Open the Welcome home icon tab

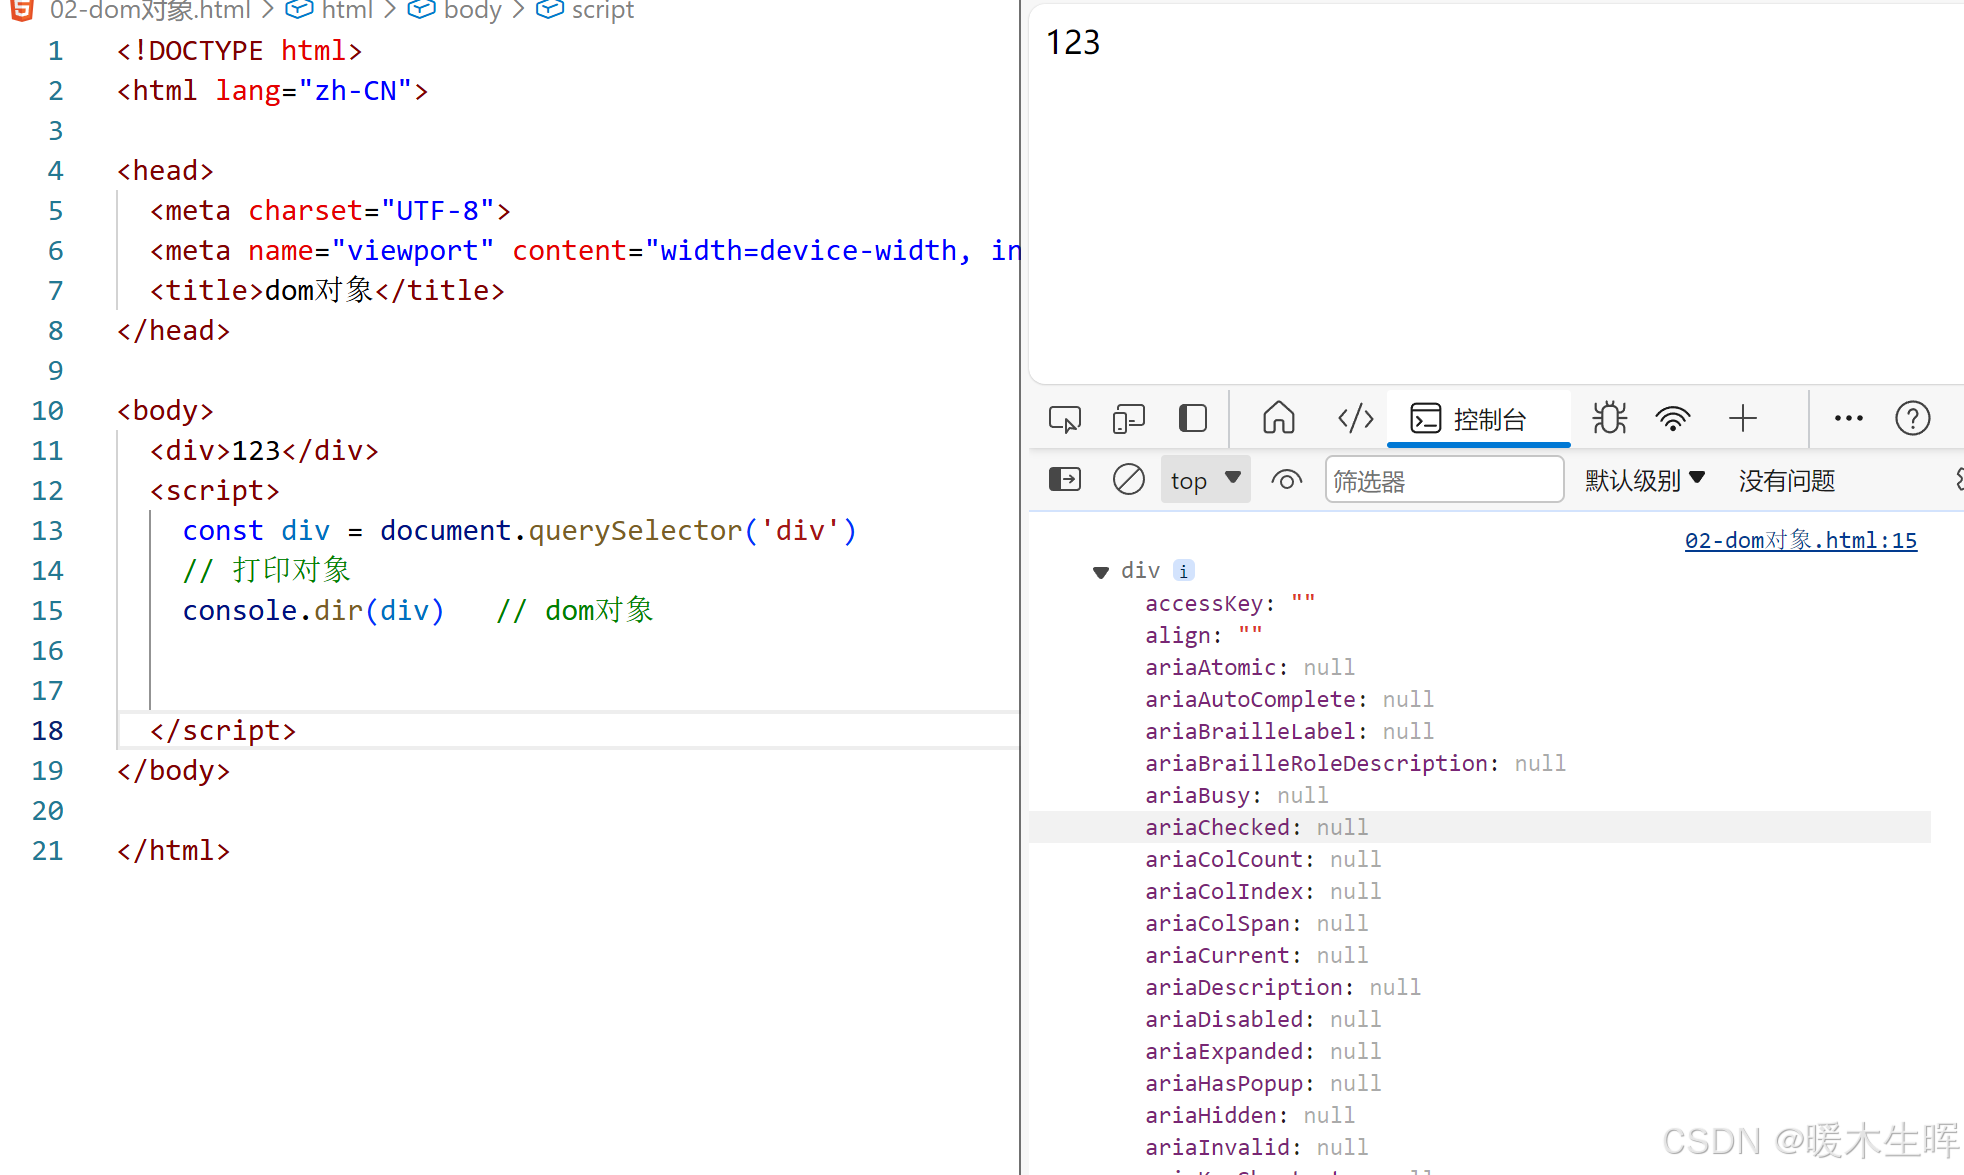coord(1278,419)
